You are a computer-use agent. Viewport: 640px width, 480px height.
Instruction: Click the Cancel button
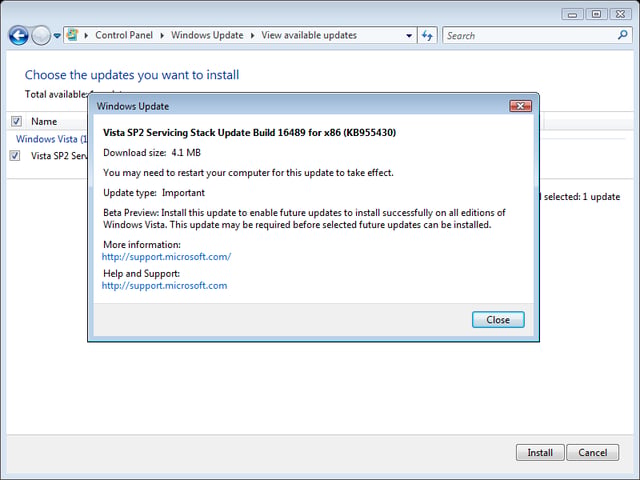click(593, 453)
